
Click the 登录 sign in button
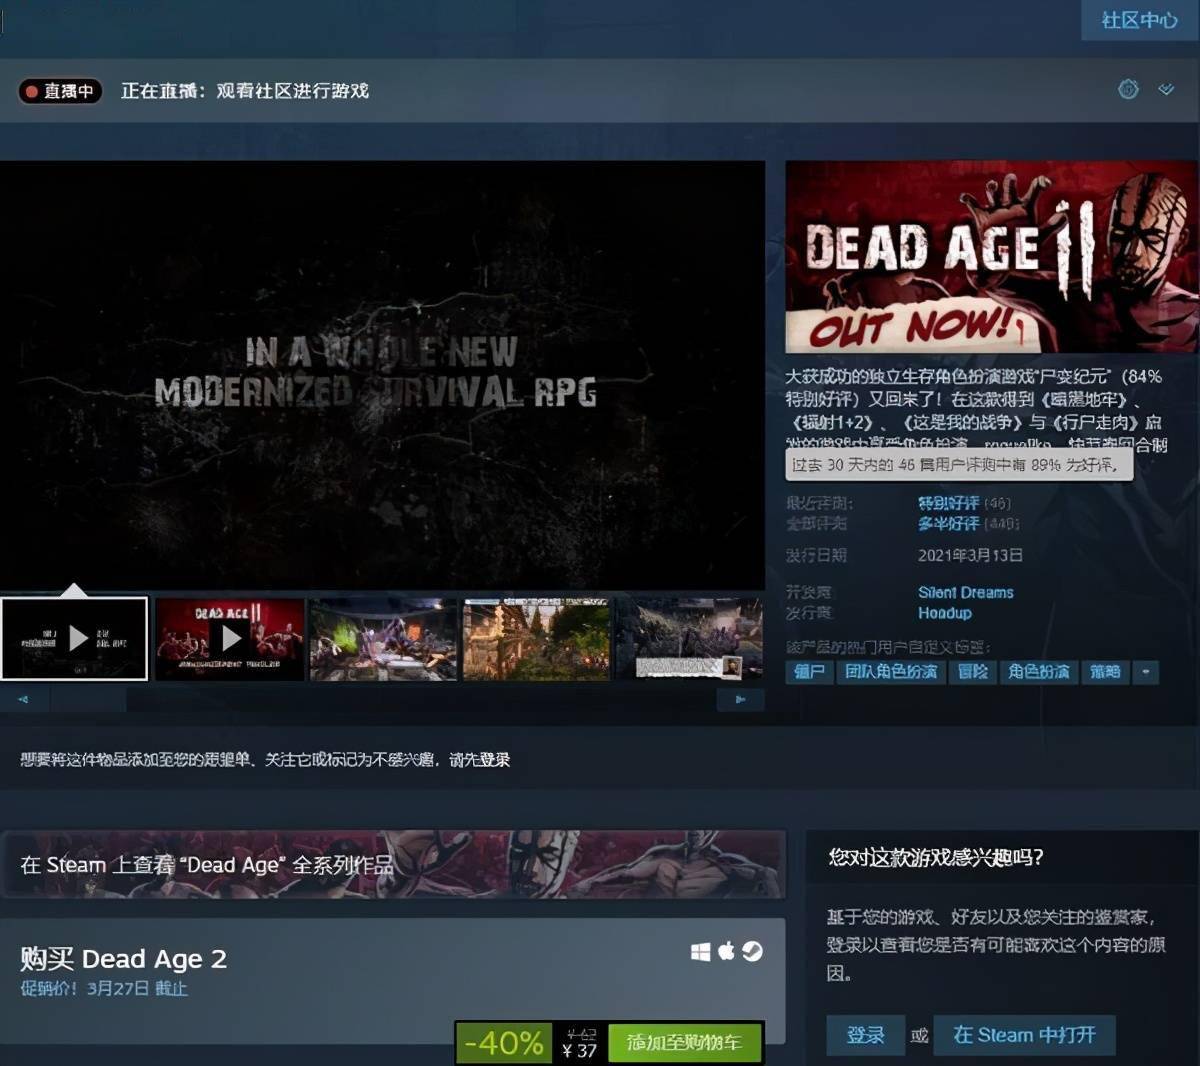pos(865,1035)
